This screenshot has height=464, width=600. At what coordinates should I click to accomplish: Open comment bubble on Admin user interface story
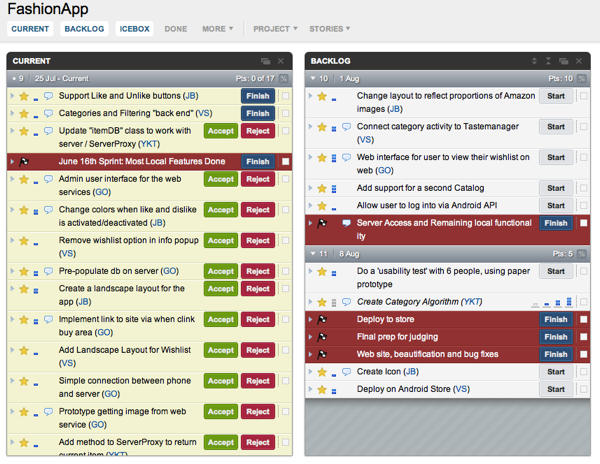[48, 179]
